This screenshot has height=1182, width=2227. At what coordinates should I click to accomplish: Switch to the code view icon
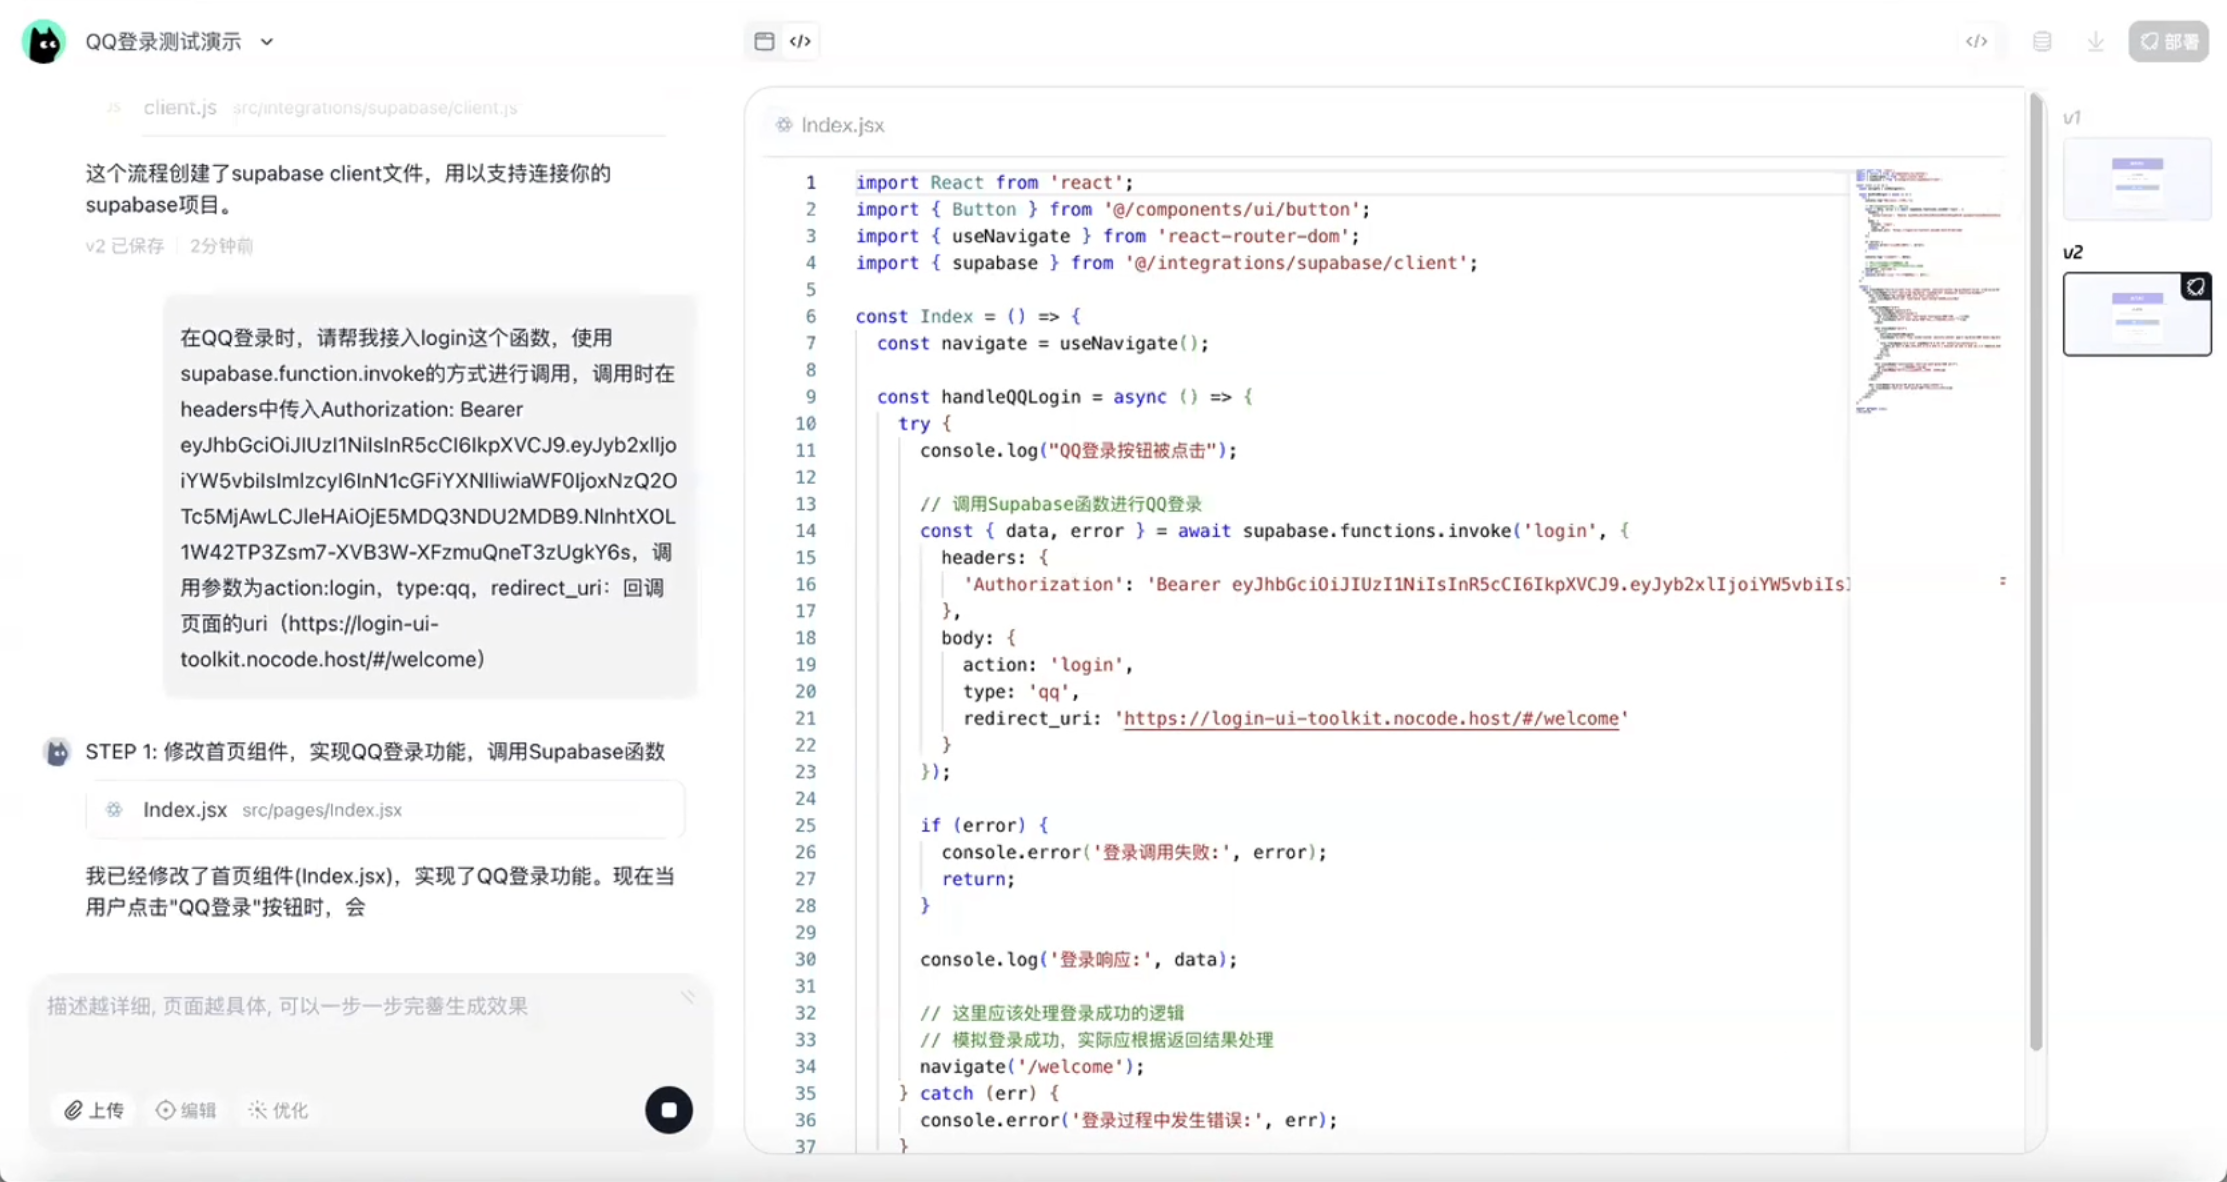point(800,41)
